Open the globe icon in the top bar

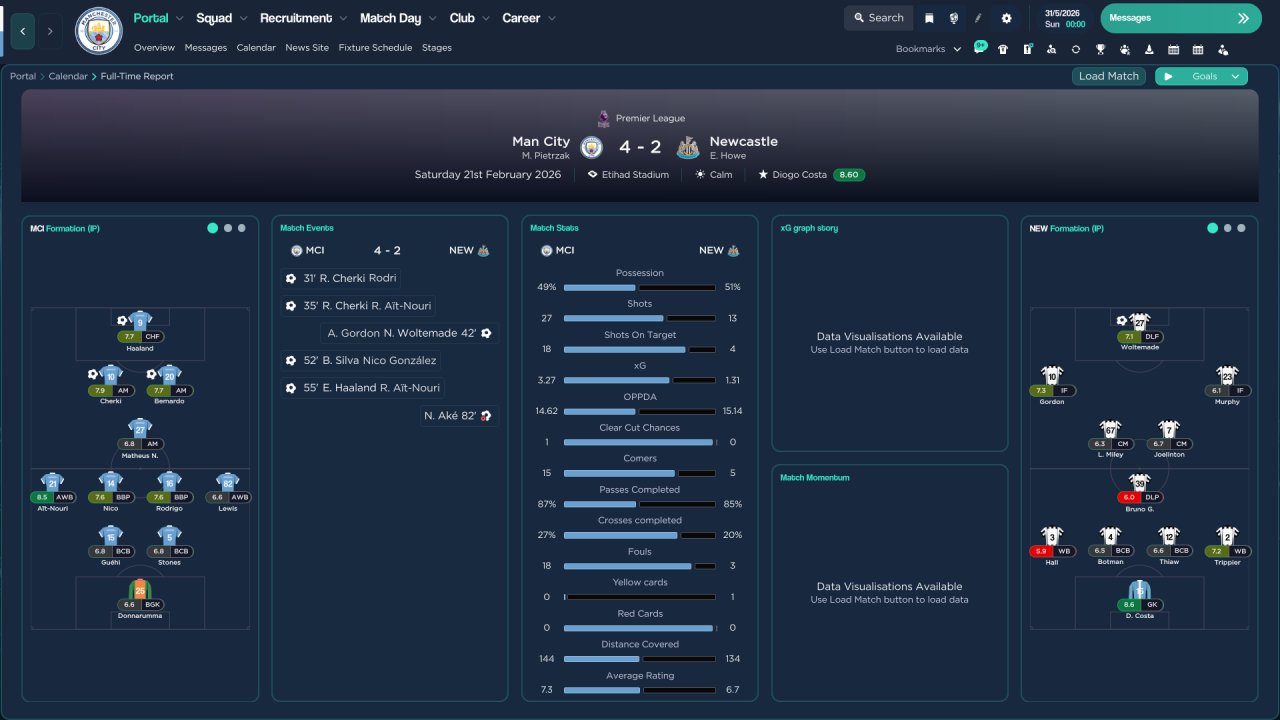954,18
